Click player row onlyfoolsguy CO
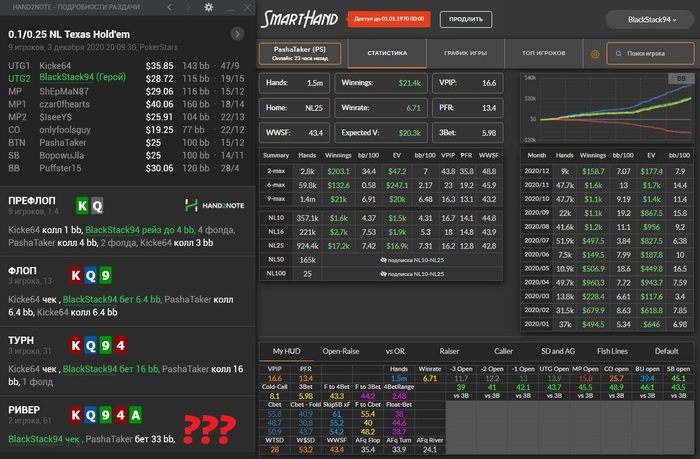The height and width of the screenshot is (459, 700). 126,130
